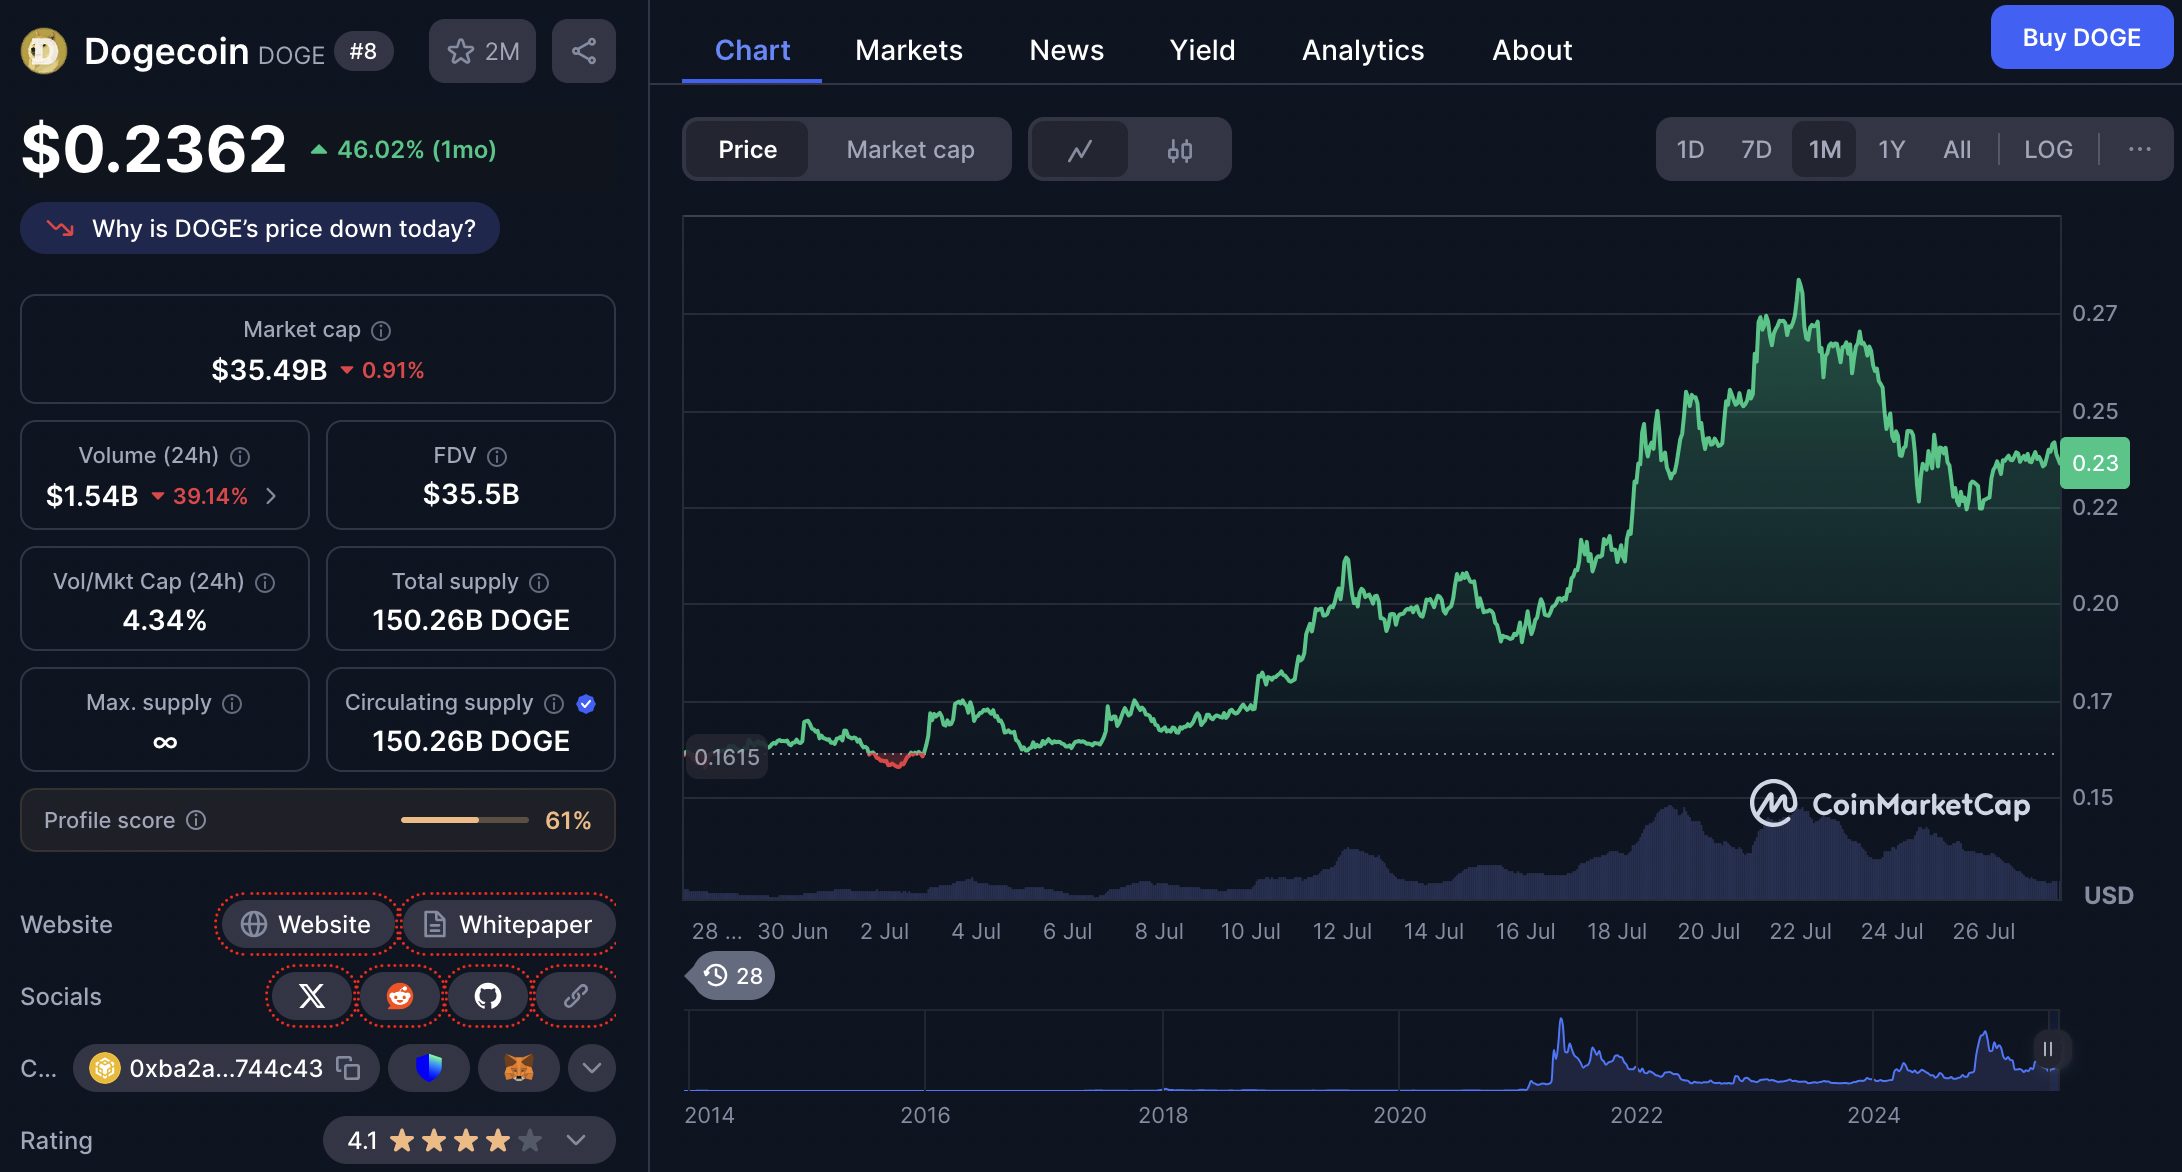The image size is (2182, 1172).
Task: Open the chain link social icon
Action: 576,996
